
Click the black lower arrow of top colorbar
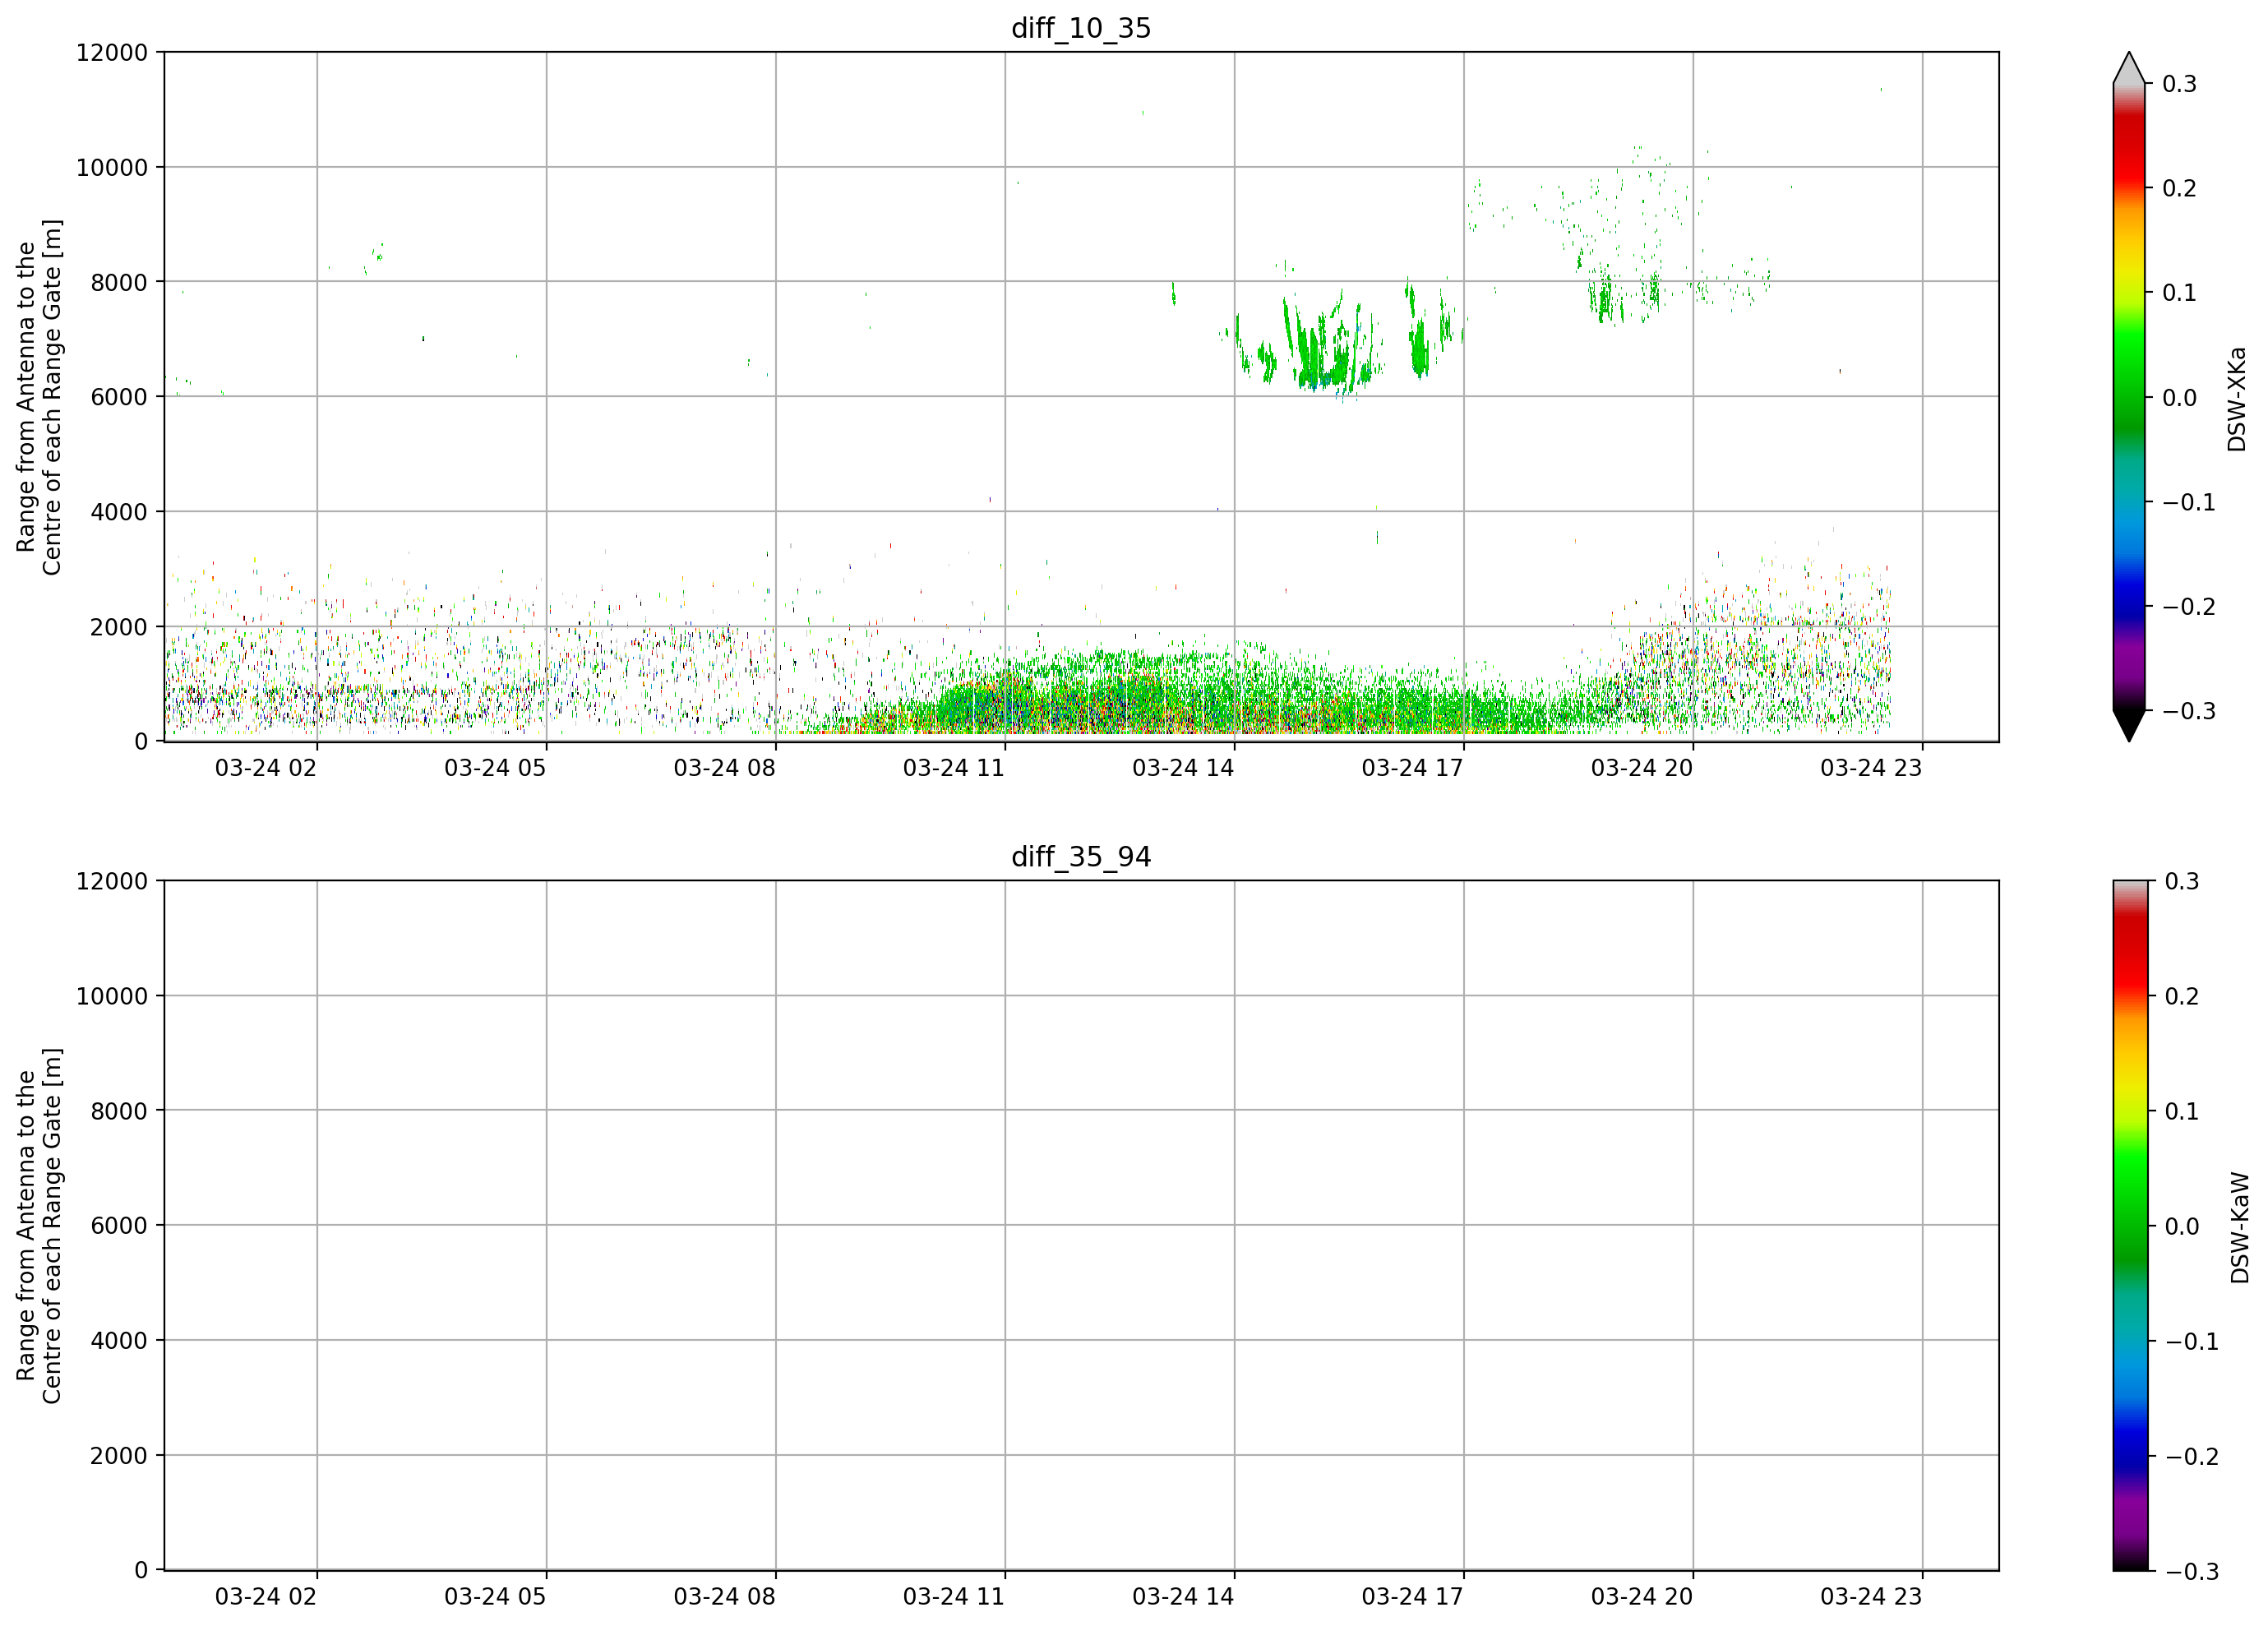pyautogui.click(x=2129, y=725)
